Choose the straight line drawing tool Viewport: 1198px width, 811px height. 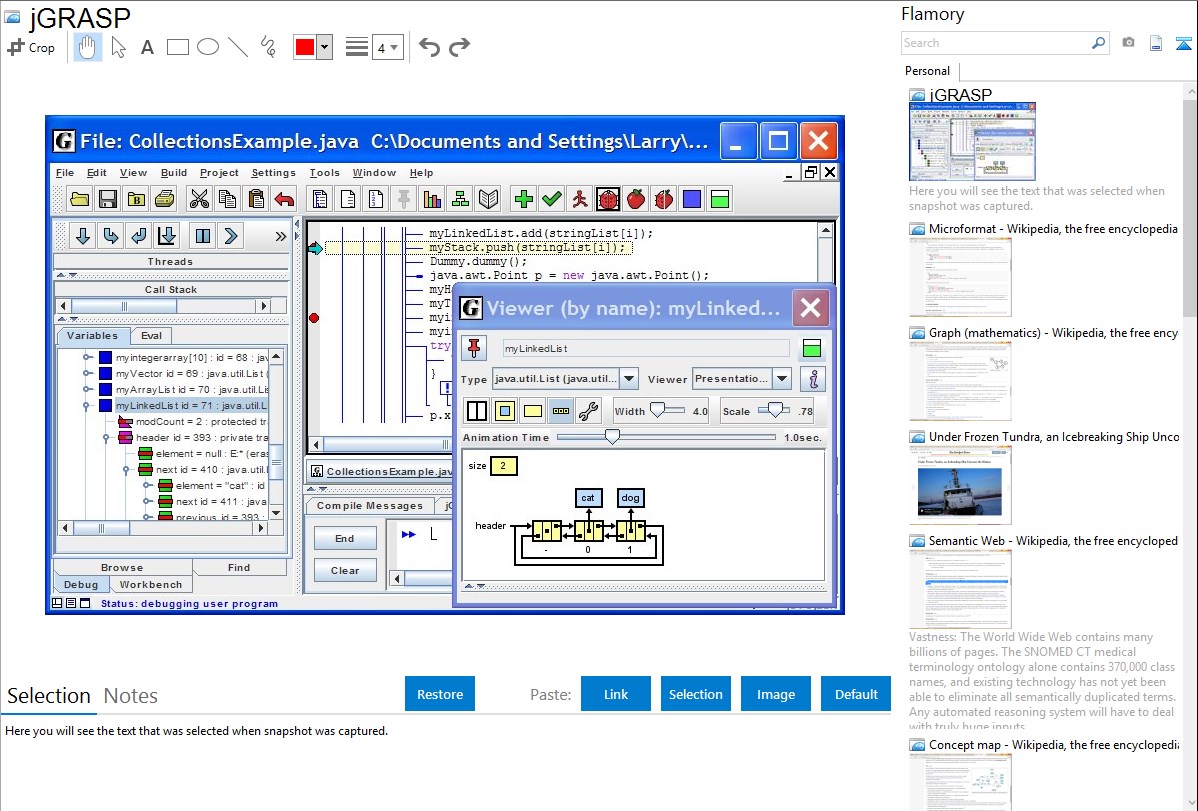click(x=238, y=47)
